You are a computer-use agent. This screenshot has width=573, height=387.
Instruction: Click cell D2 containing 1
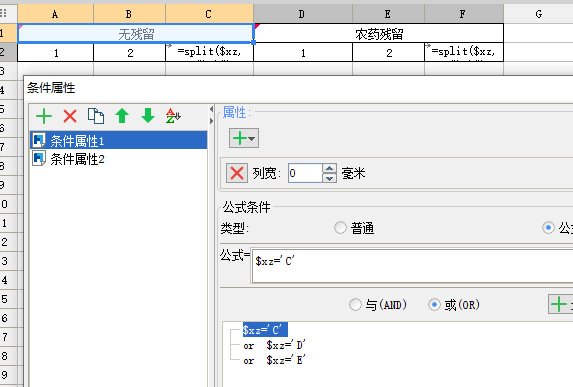tap(303, 52)
